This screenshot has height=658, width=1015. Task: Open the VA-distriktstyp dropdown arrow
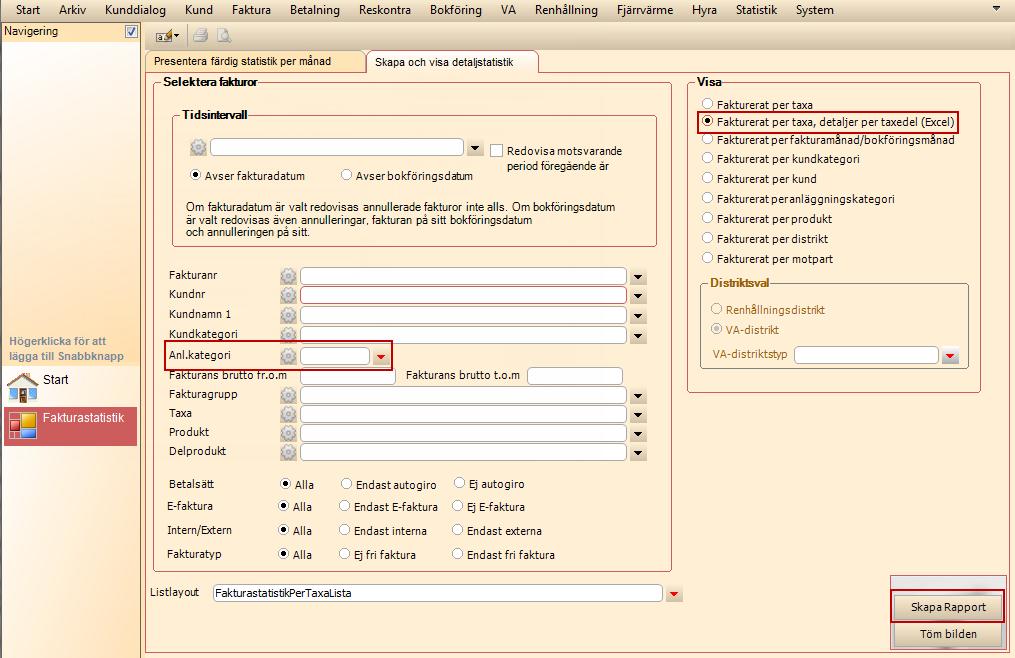point(950,356)
